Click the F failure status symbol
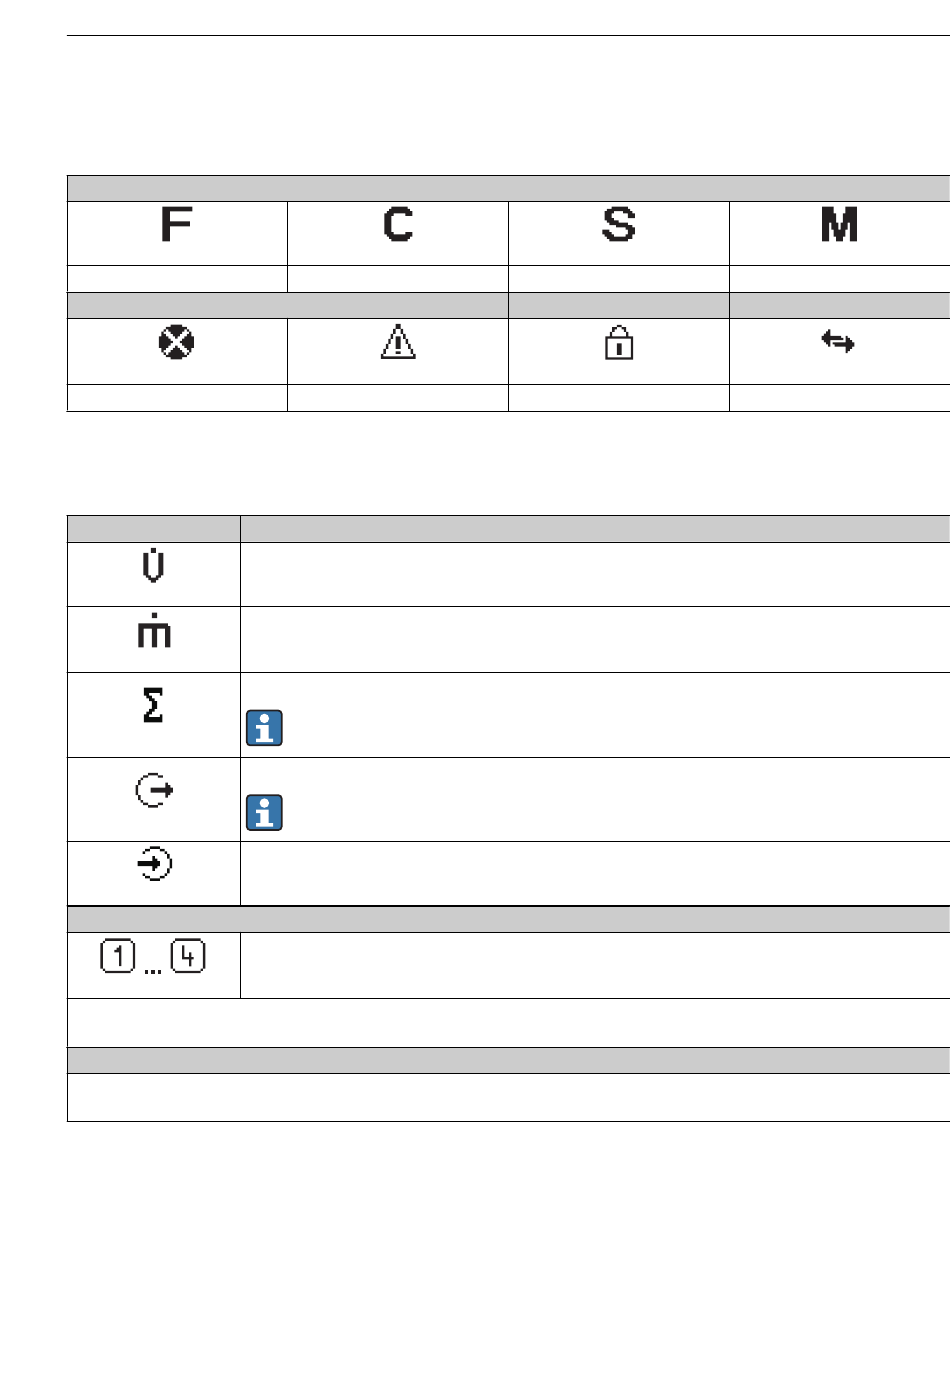Image resolution: width=950 pixels, height=1378 pixels. (176, 225)
